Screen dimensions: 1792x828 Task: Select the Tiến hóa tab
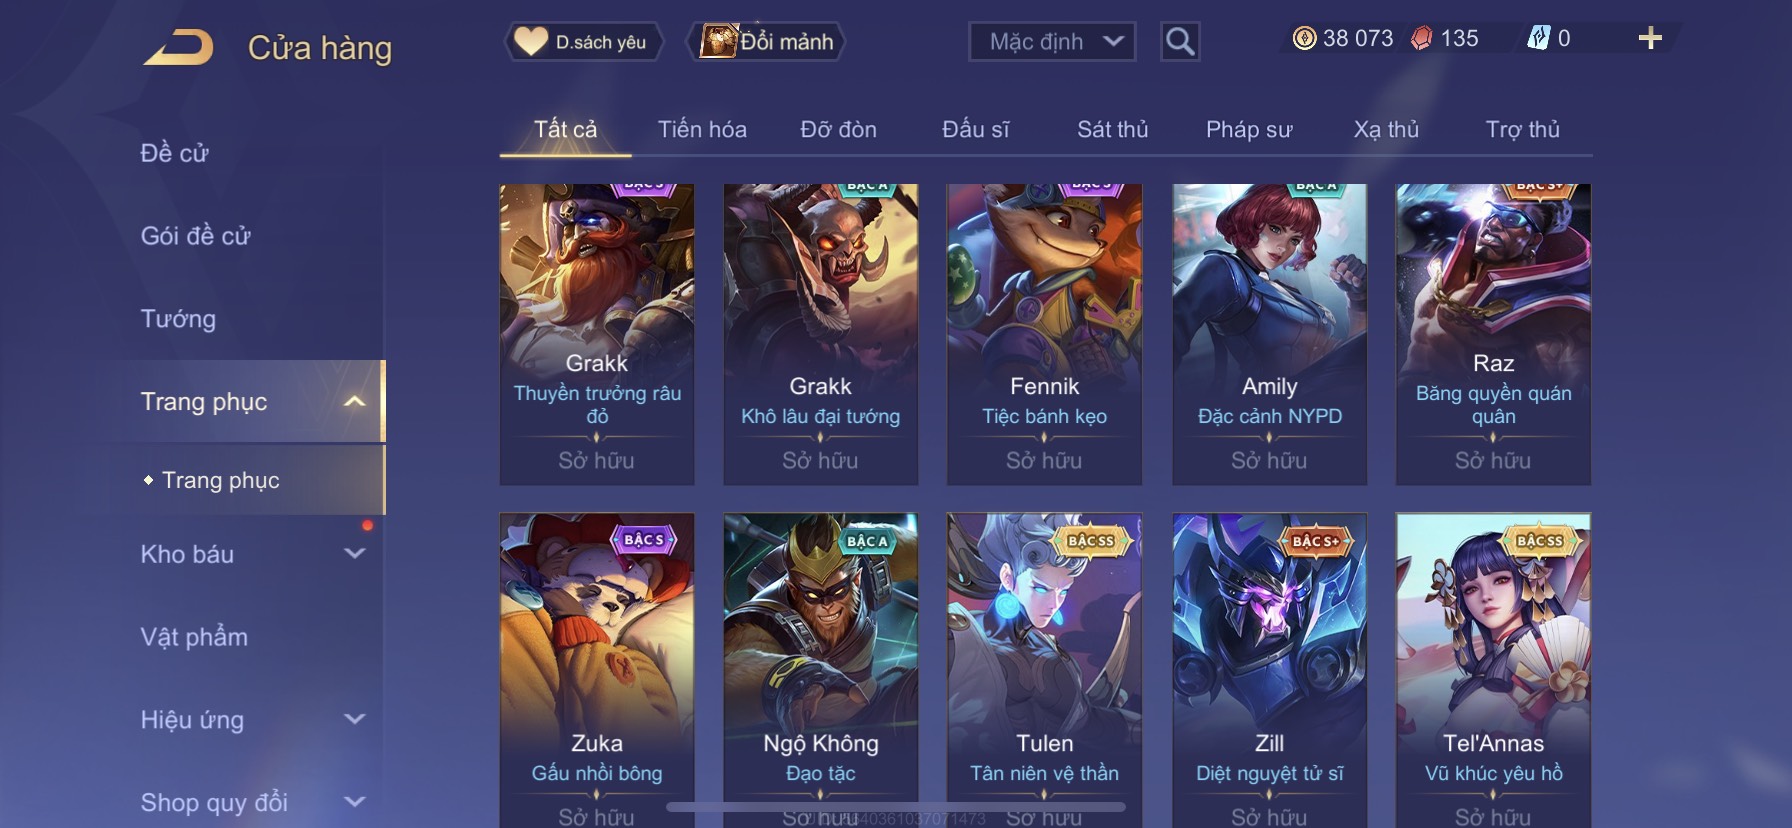tap(702, 129)
